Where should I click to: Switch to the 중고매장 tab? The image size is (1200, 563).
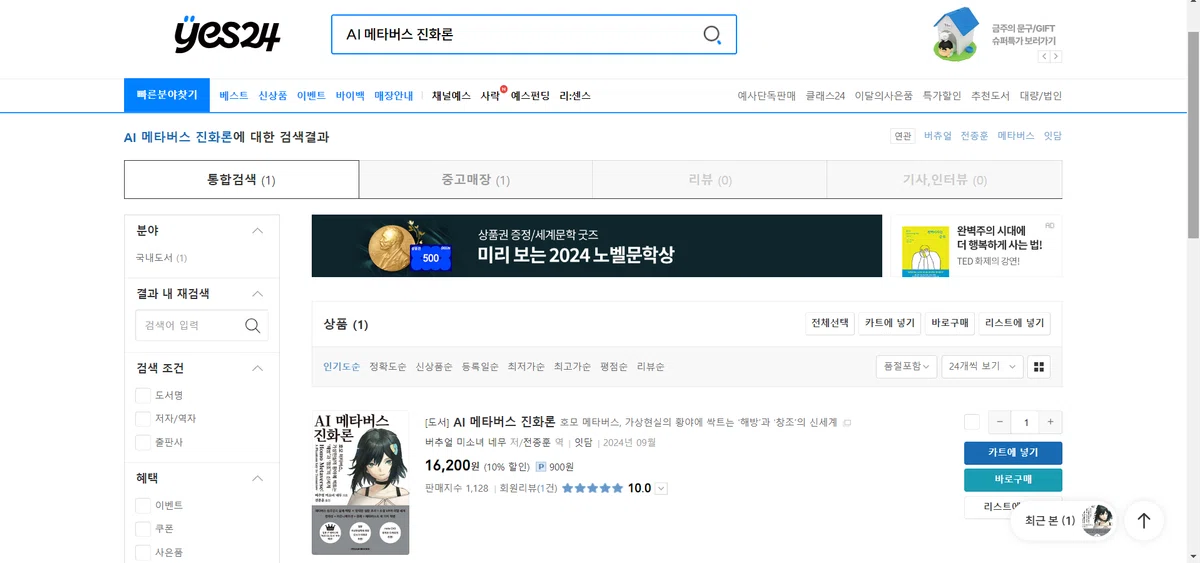click(476, 180)
